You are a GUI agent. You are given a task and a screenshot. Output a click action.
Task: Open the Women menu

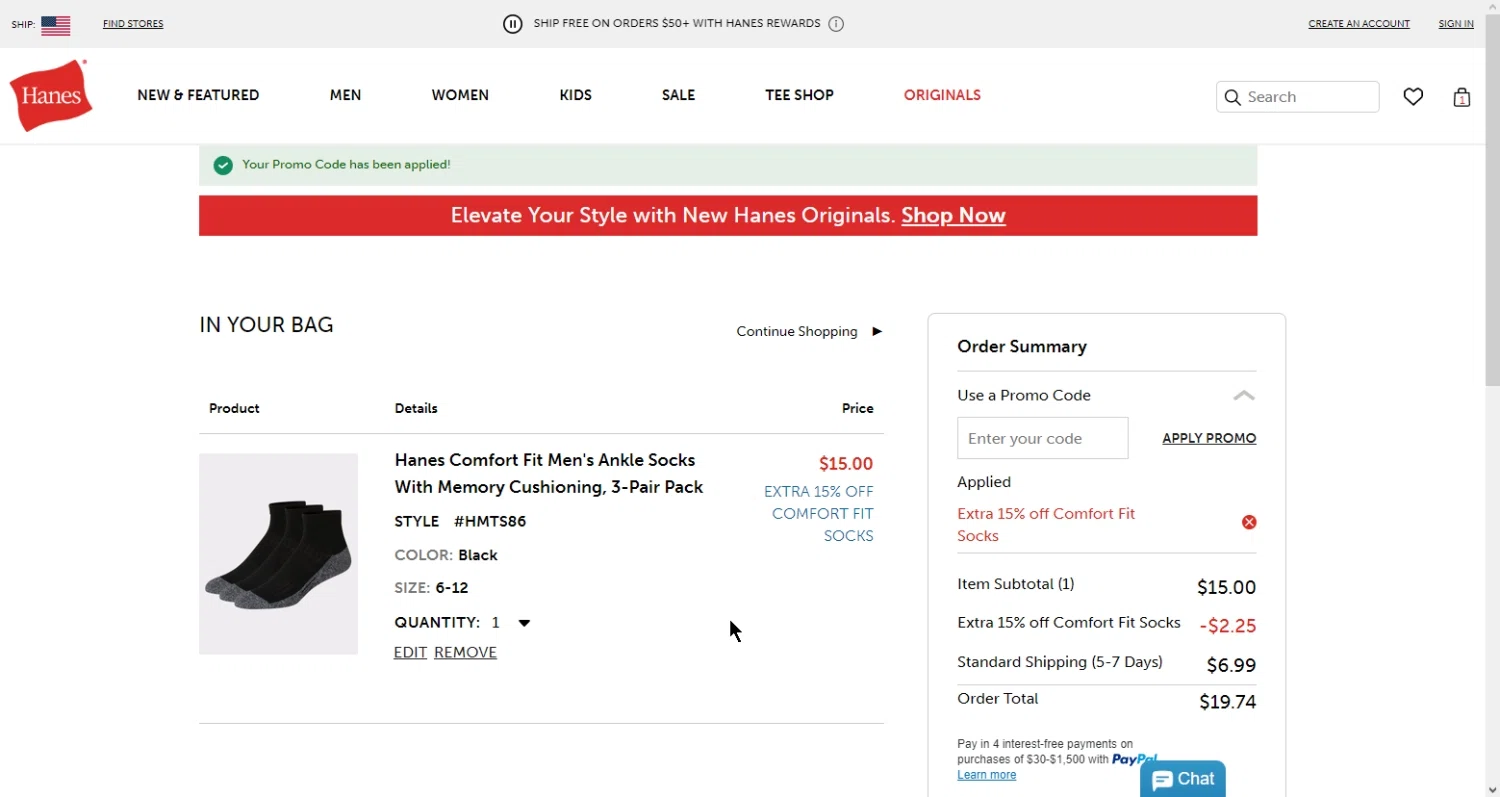(460, 95)
